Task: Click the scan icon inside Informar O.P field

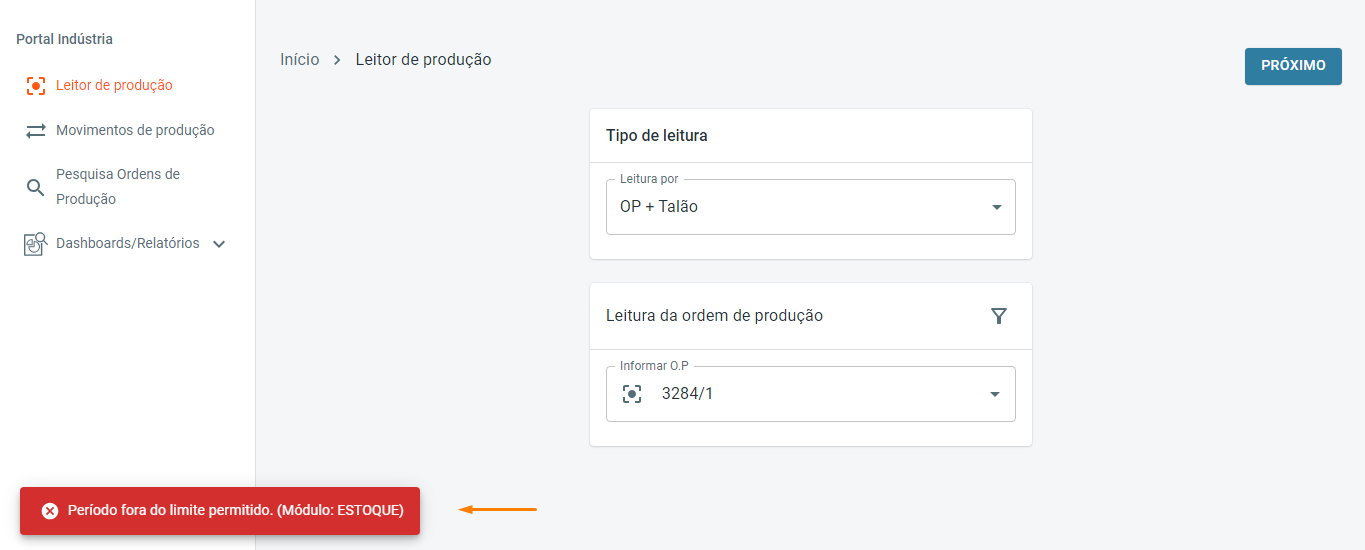Action: 632,394
